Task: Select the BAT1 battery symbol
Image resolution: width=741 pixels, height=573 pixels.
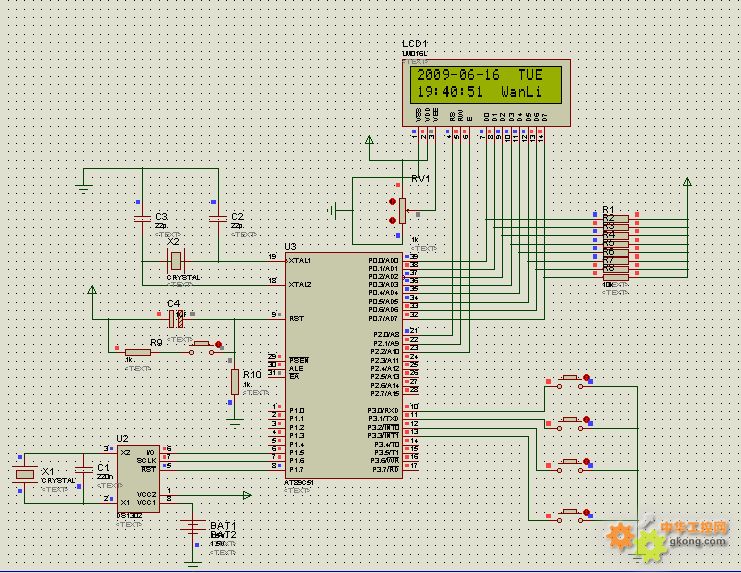Action: coord(192,527)
